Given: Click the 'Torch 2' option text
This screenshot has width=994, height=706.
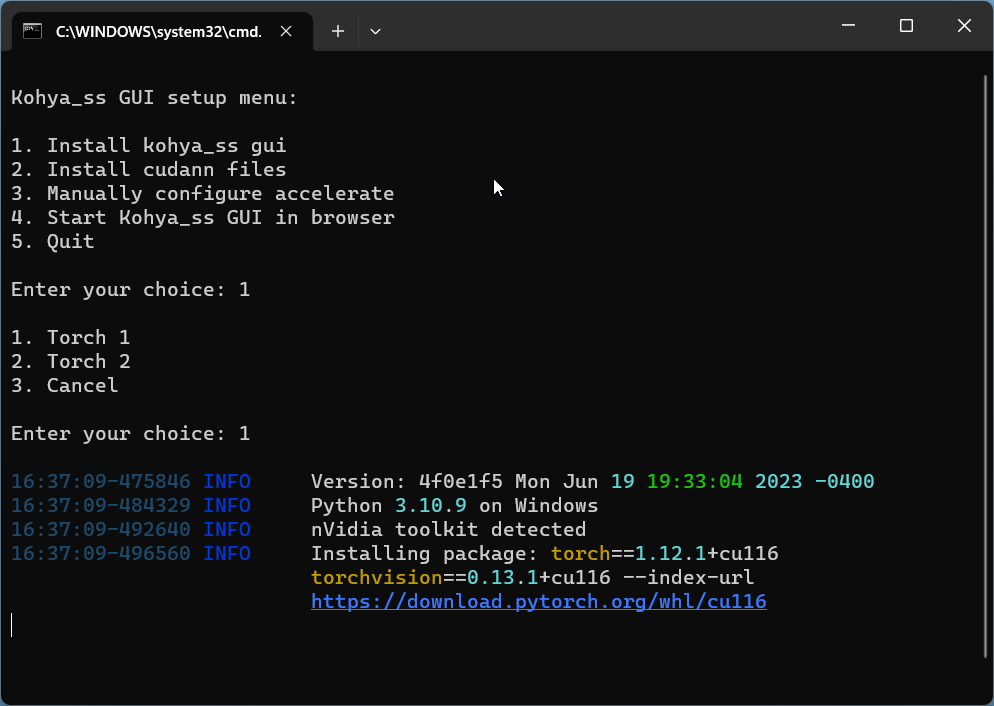Looking at the screenshot, I should [x=70, y=362].
